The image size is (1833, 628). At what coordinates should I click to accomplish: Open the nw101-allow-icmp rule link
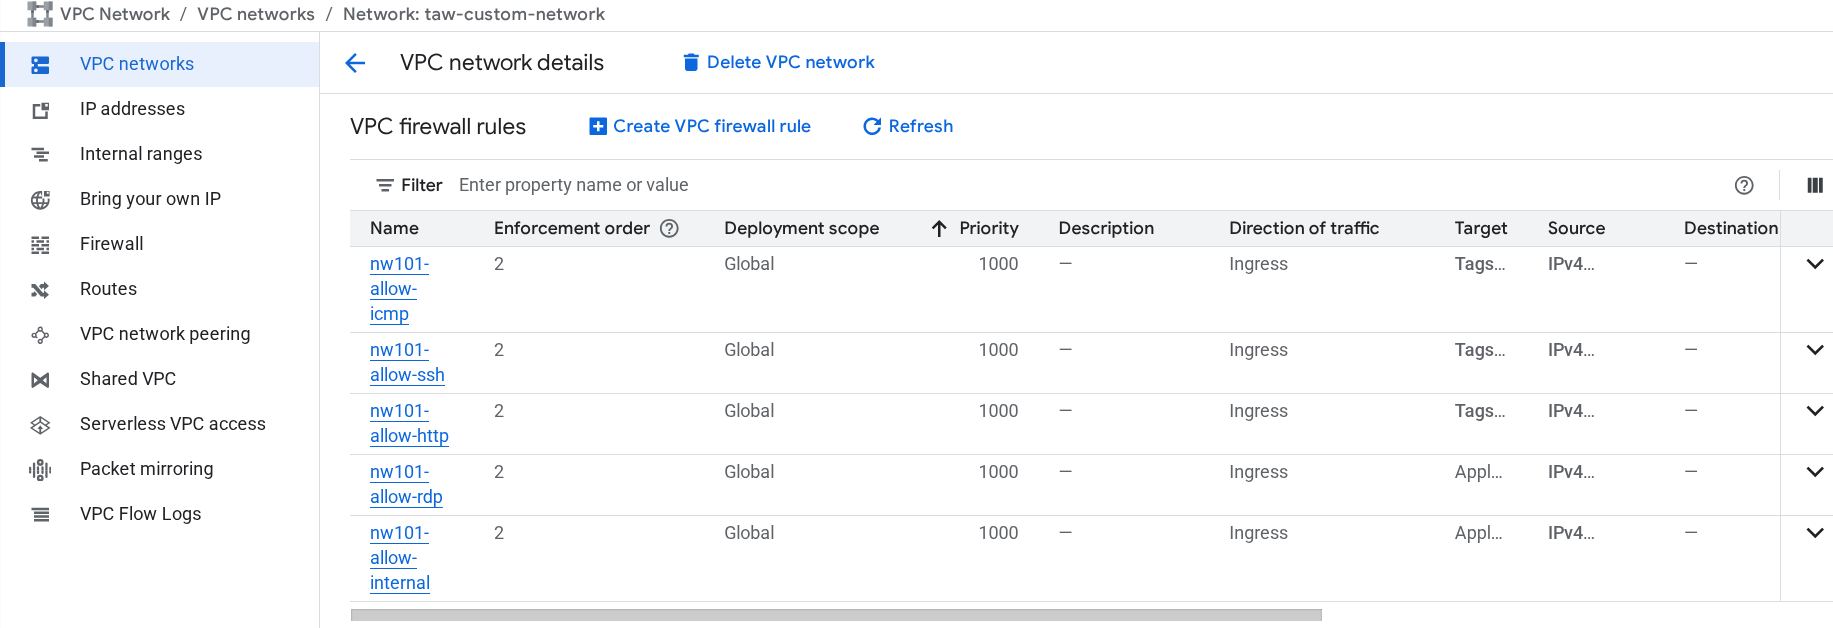(x=399, y=289)
